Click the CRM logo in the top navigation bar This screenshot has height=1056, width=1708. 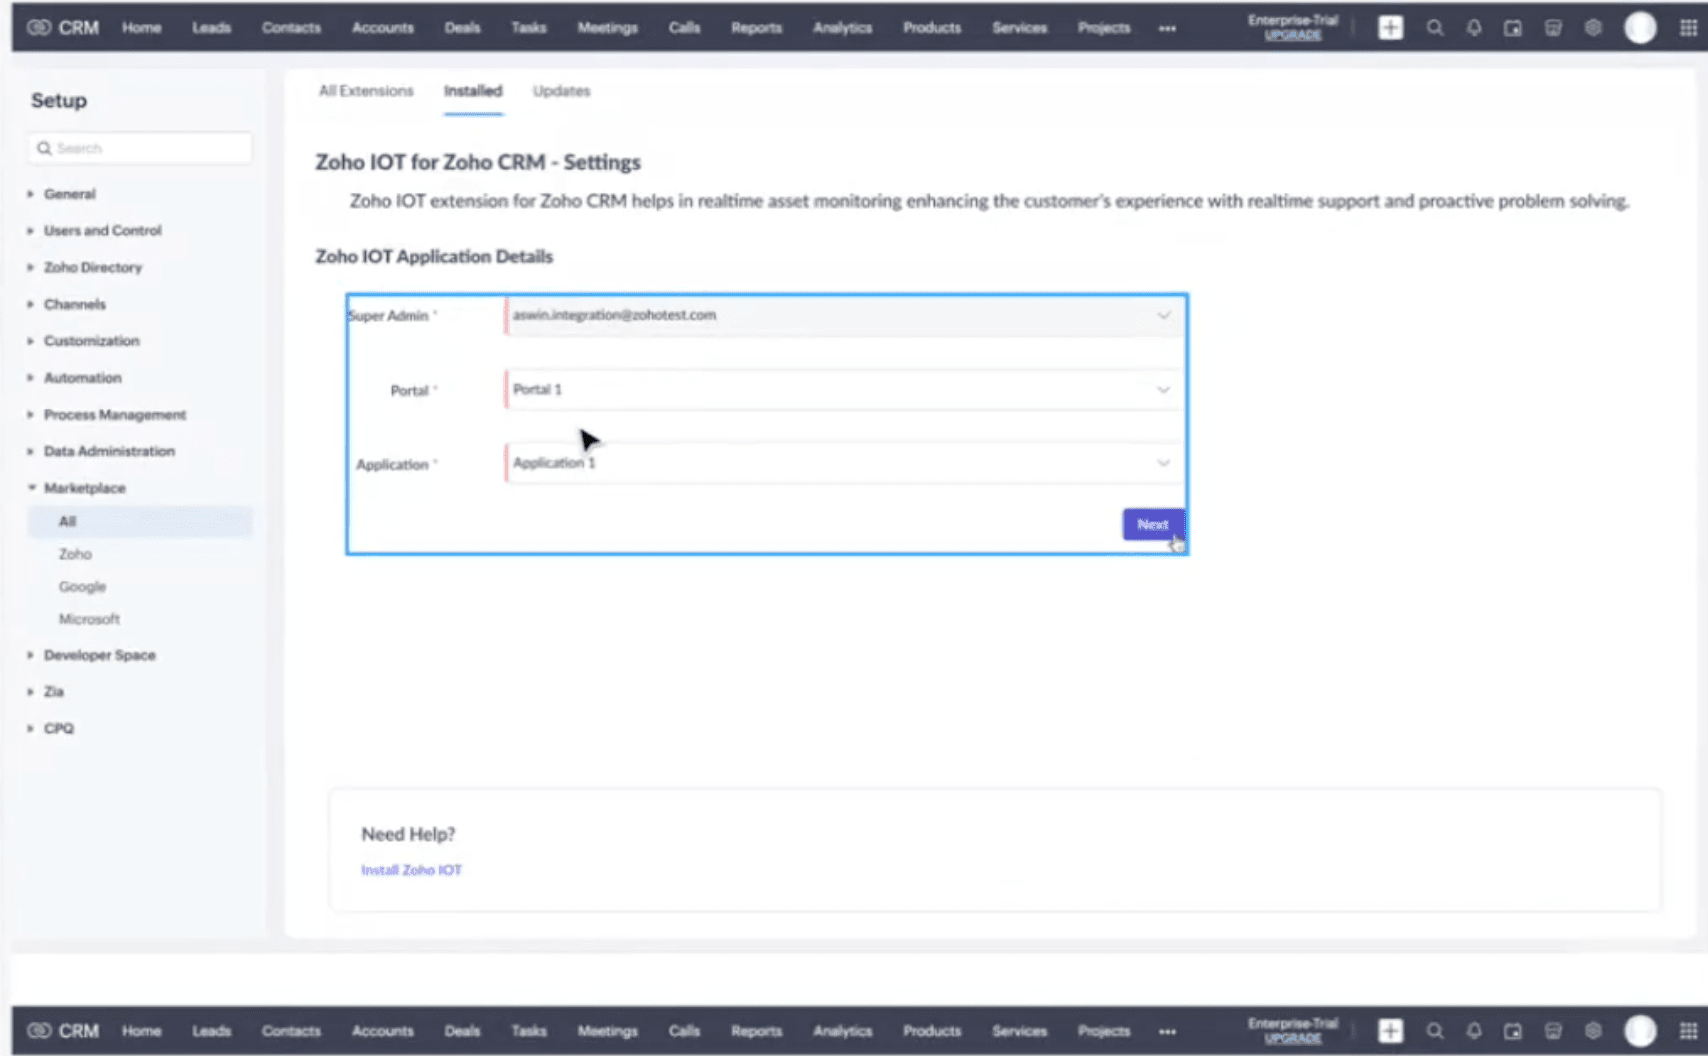pyautogui.click(x=63, y=28)
